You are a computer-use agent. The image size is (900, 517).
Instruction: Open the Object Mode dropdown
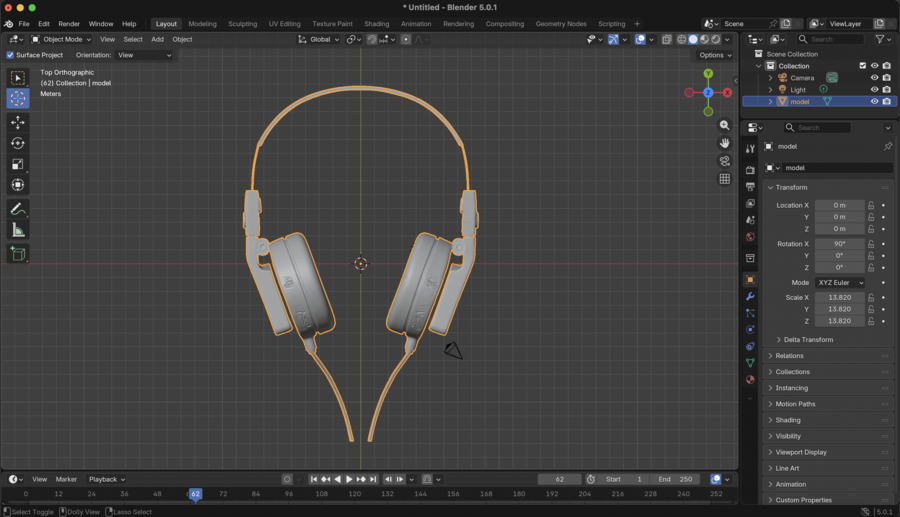coord(60,39)
